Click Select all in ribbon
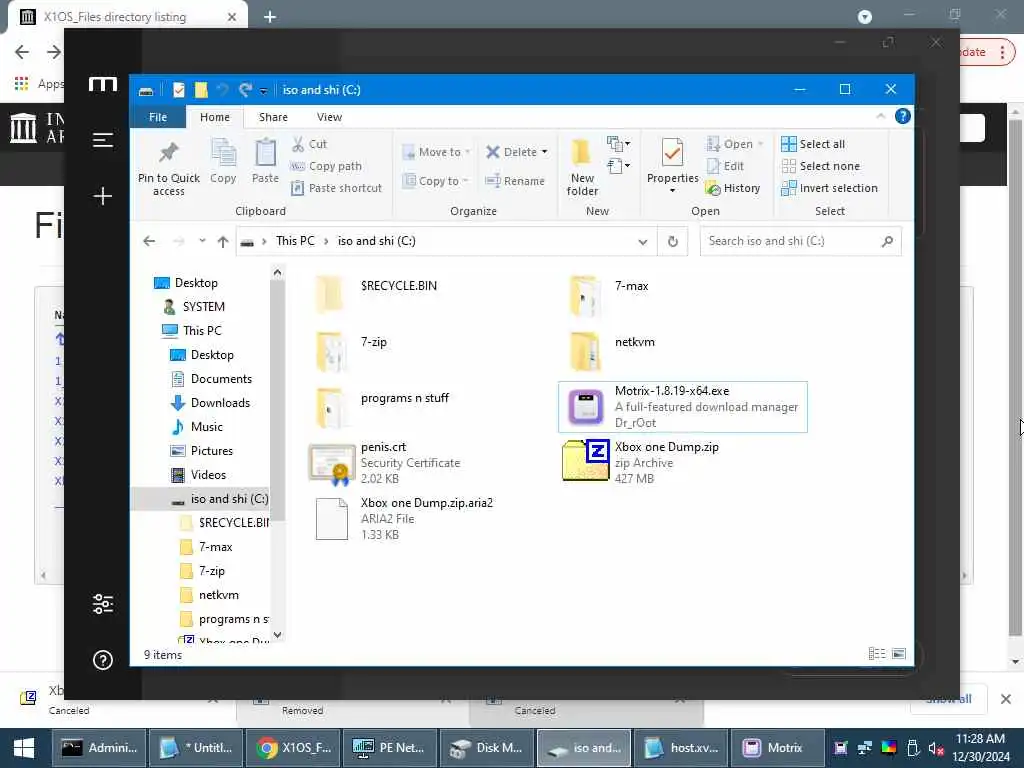 tap(814, 144)
